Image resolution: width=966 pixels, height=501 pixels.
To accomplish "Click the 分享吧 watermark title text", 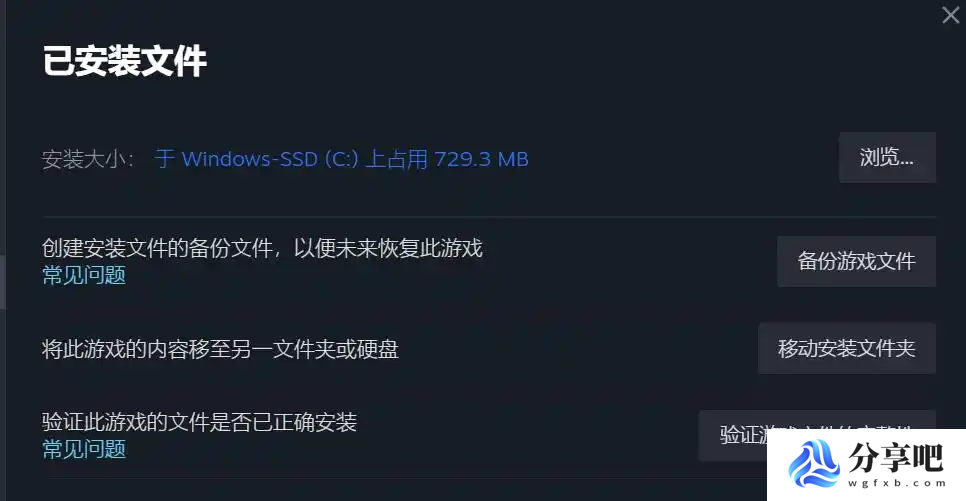I will (x=896, y=457).
